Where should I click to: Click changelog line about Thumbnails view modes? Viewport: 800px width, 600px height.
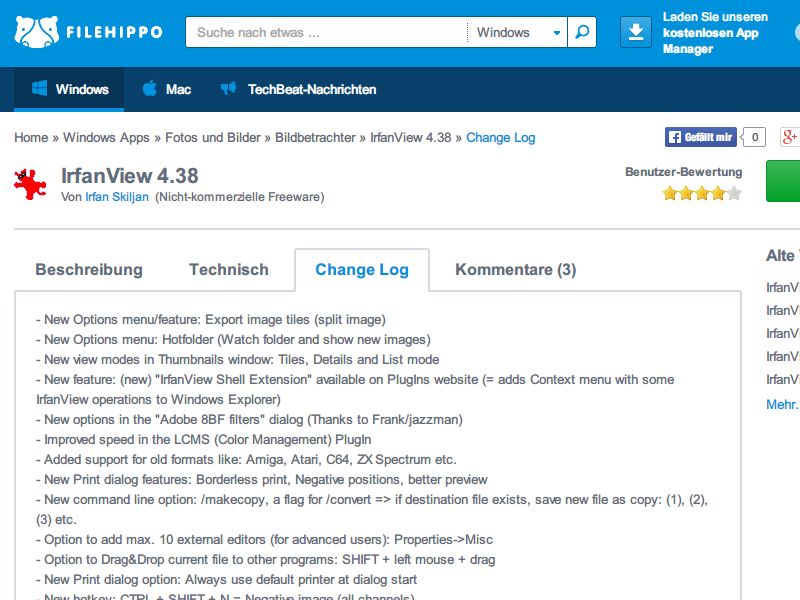tap(237, 360)
